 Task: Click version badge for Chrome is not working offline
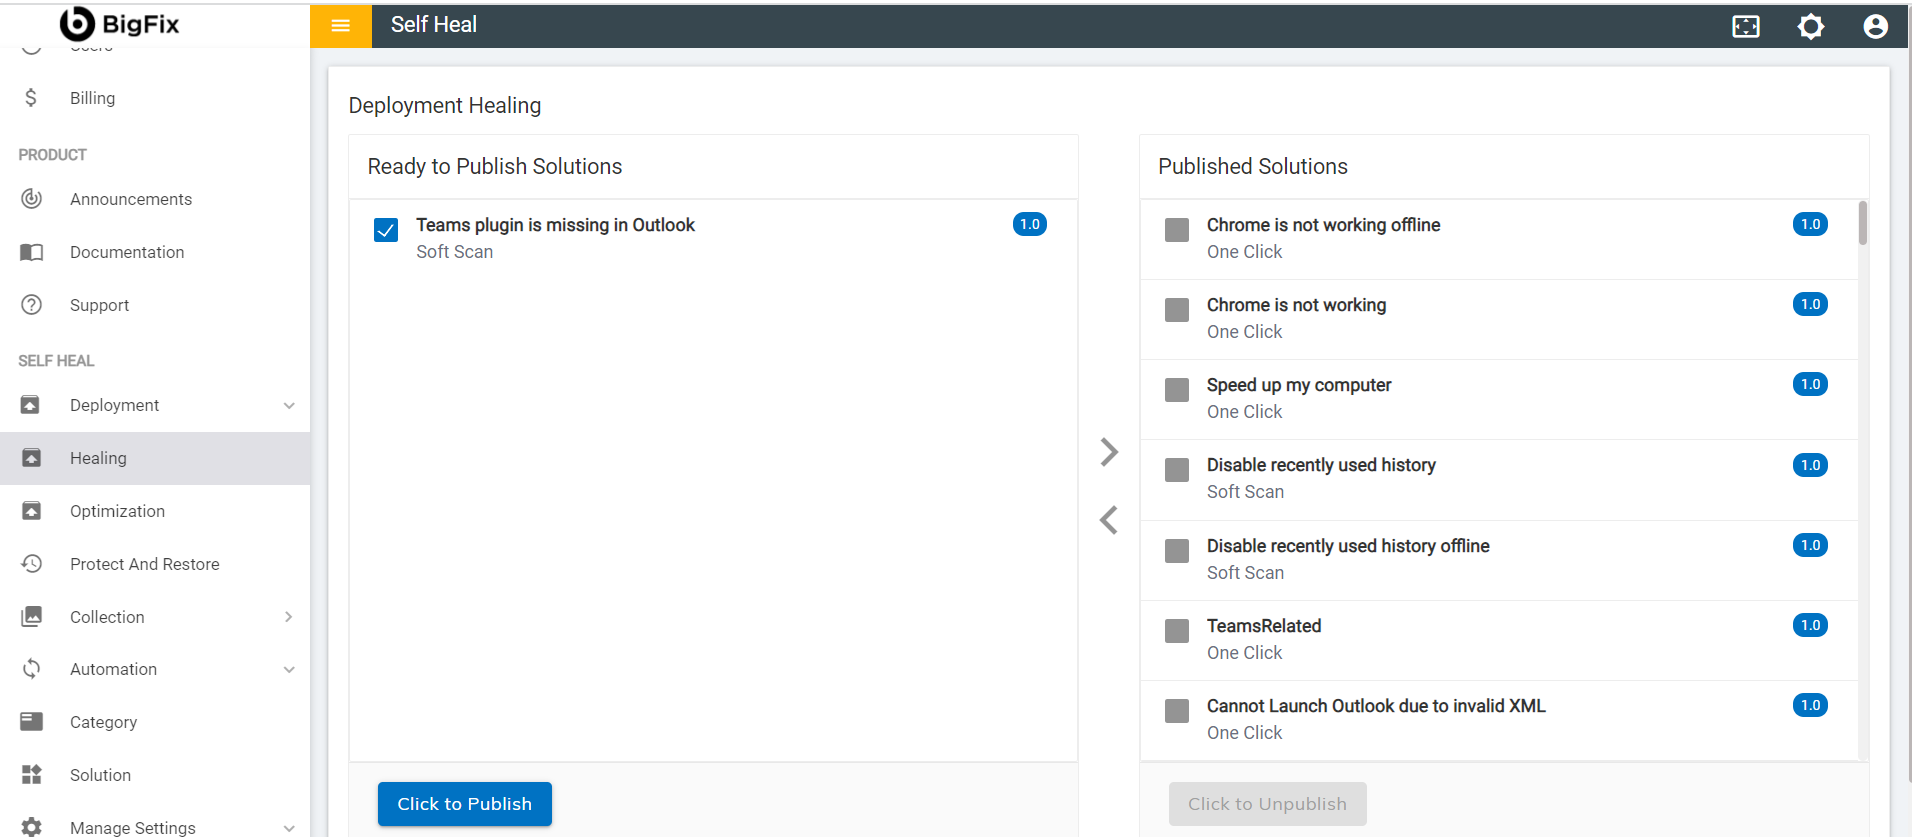[1810, 224]
